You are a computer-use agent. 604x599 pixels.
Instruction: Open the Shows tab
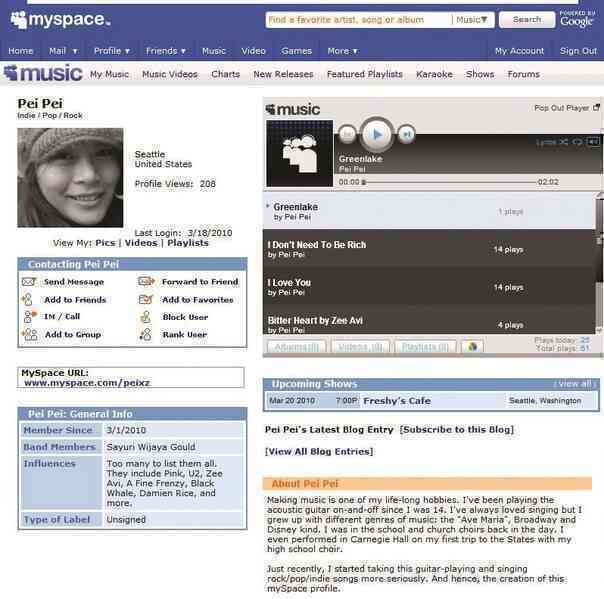[x=480, y=74]
